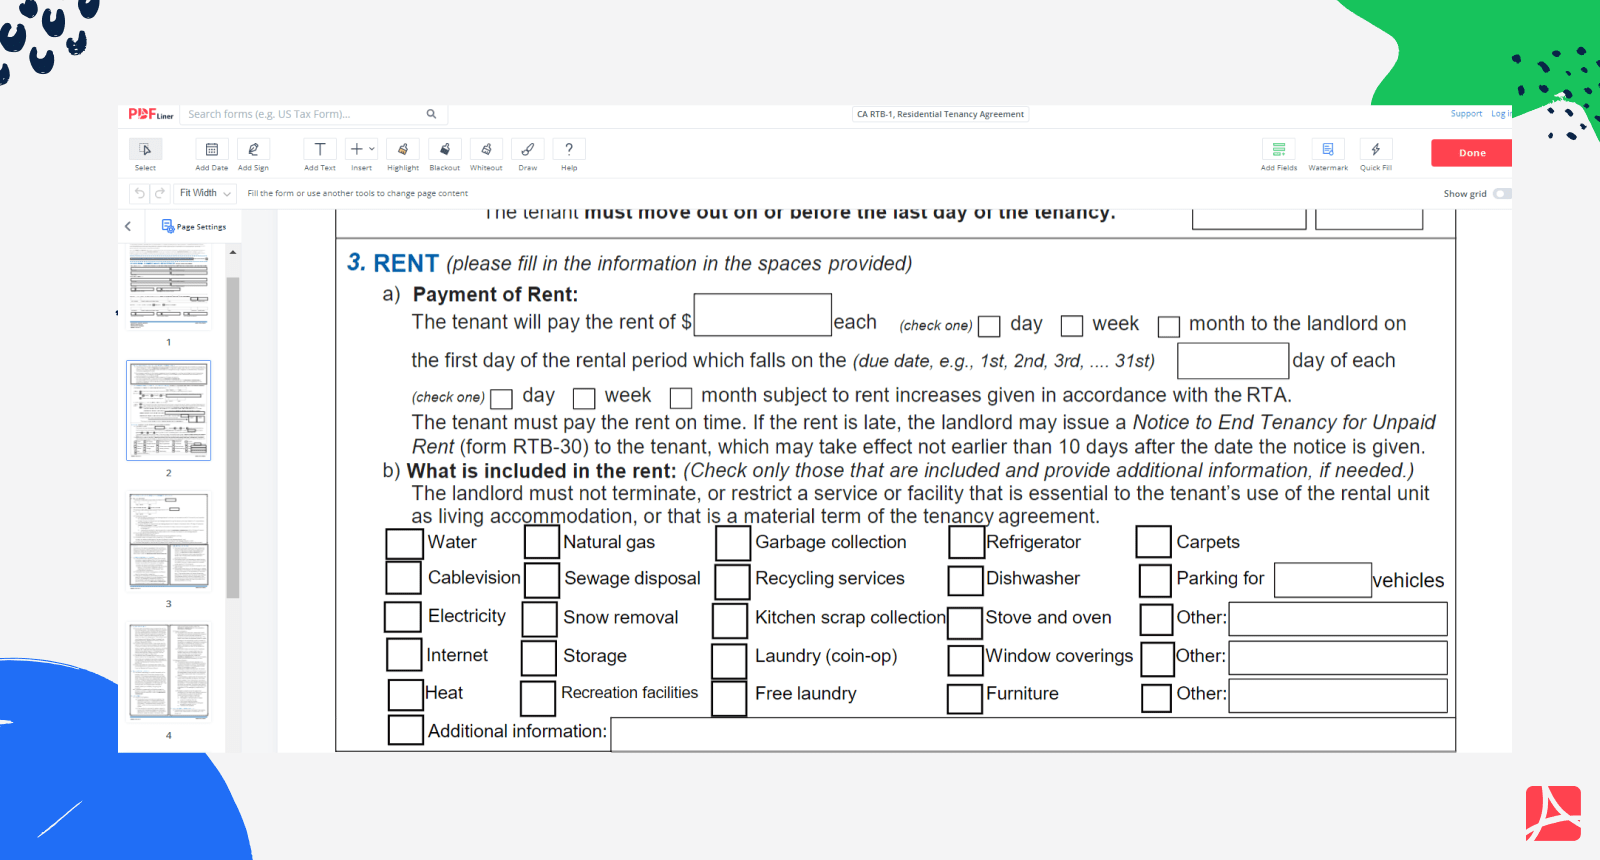
Task: Open page 4 thumbnail
Action: click(168, 672)
